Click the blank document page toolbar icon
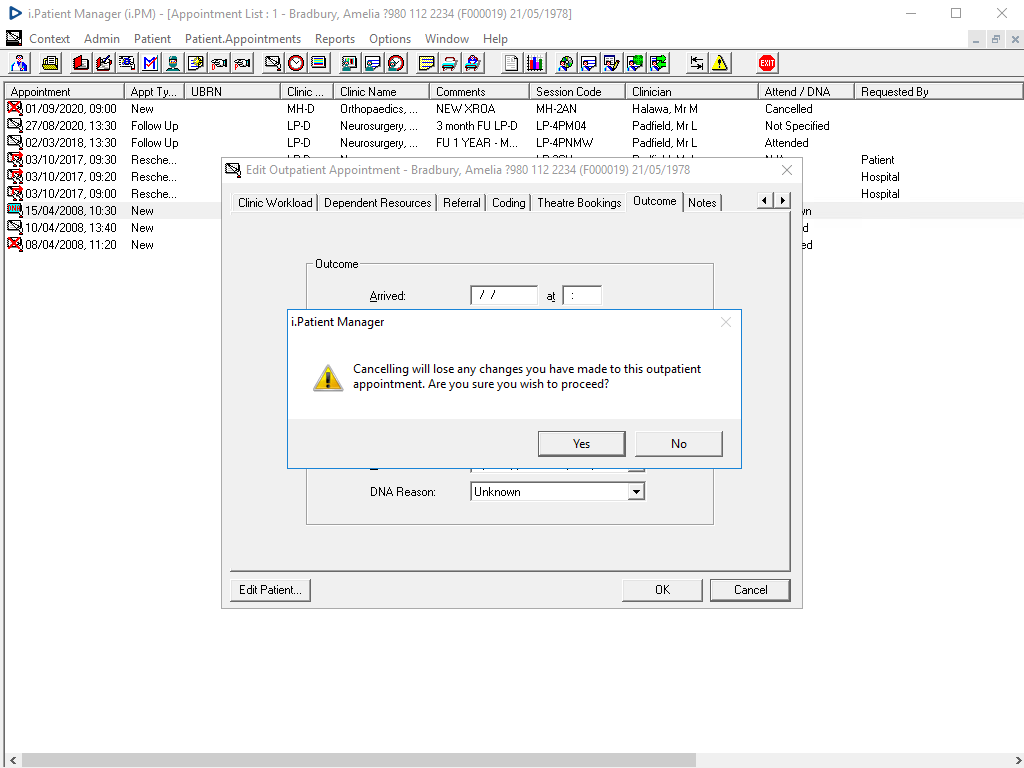 (511, 63)
